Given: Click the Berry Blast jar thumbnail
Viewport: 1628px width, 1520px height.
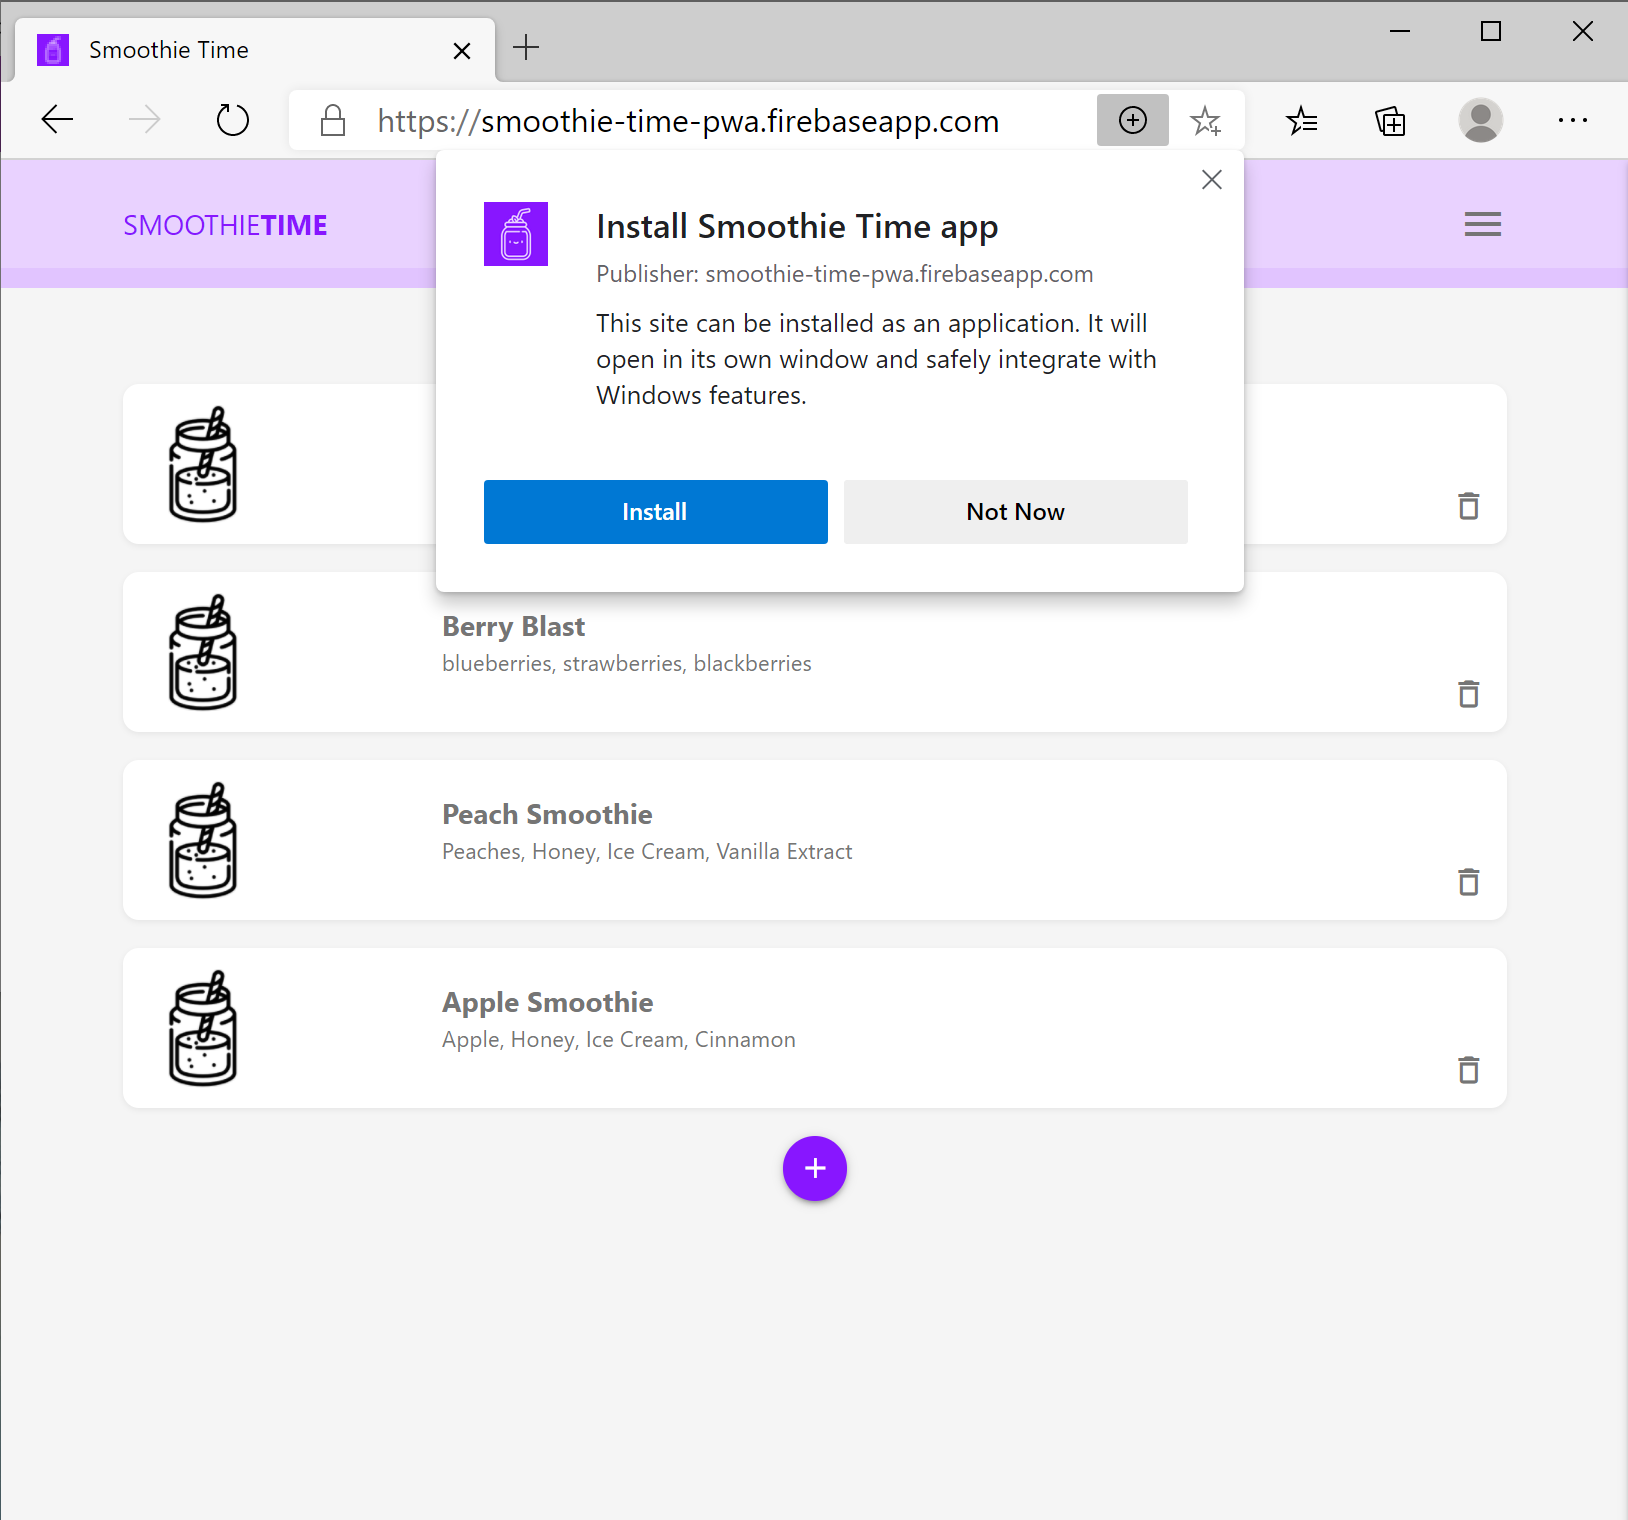Looking at the screenshot, I should click(203, 652).
